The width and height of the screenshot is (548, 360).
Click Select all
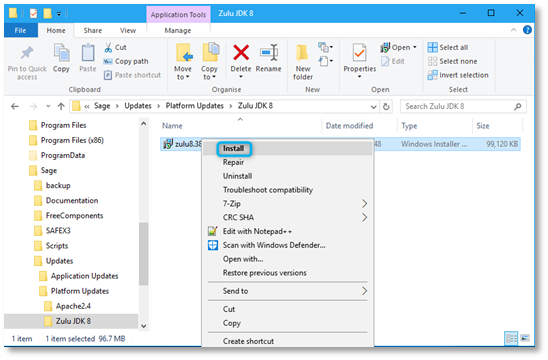448,47
